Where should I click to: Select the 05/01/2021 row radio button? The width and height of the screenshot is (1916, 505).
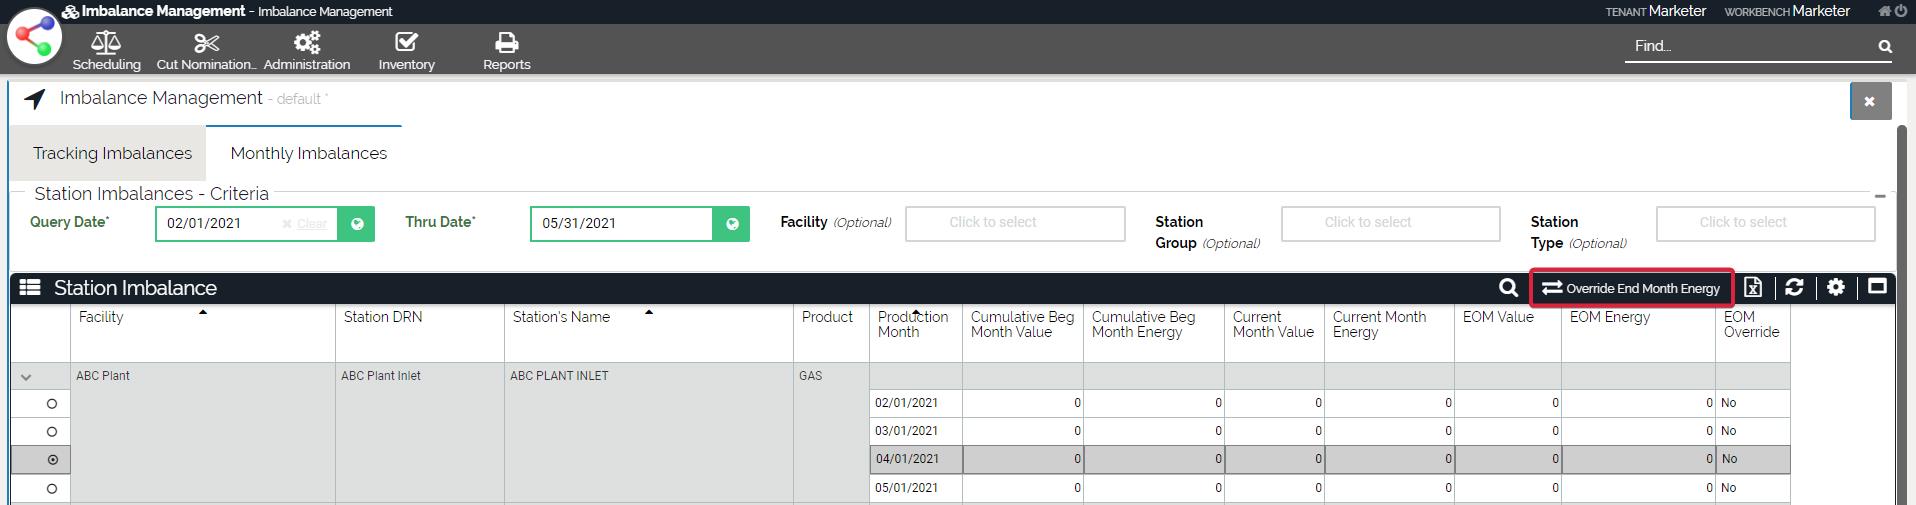[52, 489]
